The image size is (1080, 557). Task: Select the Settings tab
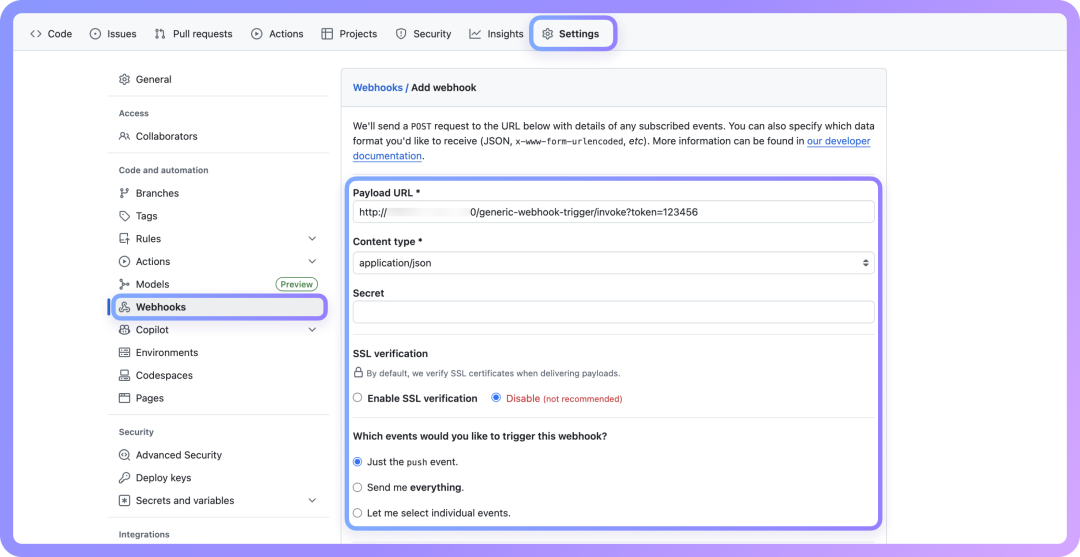(x=570, y=34)
